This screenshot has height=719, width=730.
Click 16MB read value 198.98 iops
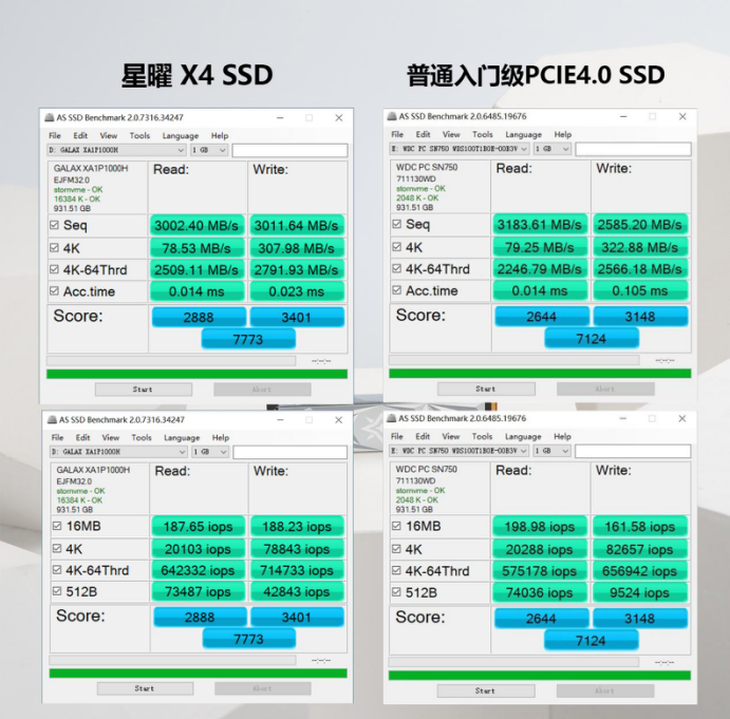coord(540,527)
